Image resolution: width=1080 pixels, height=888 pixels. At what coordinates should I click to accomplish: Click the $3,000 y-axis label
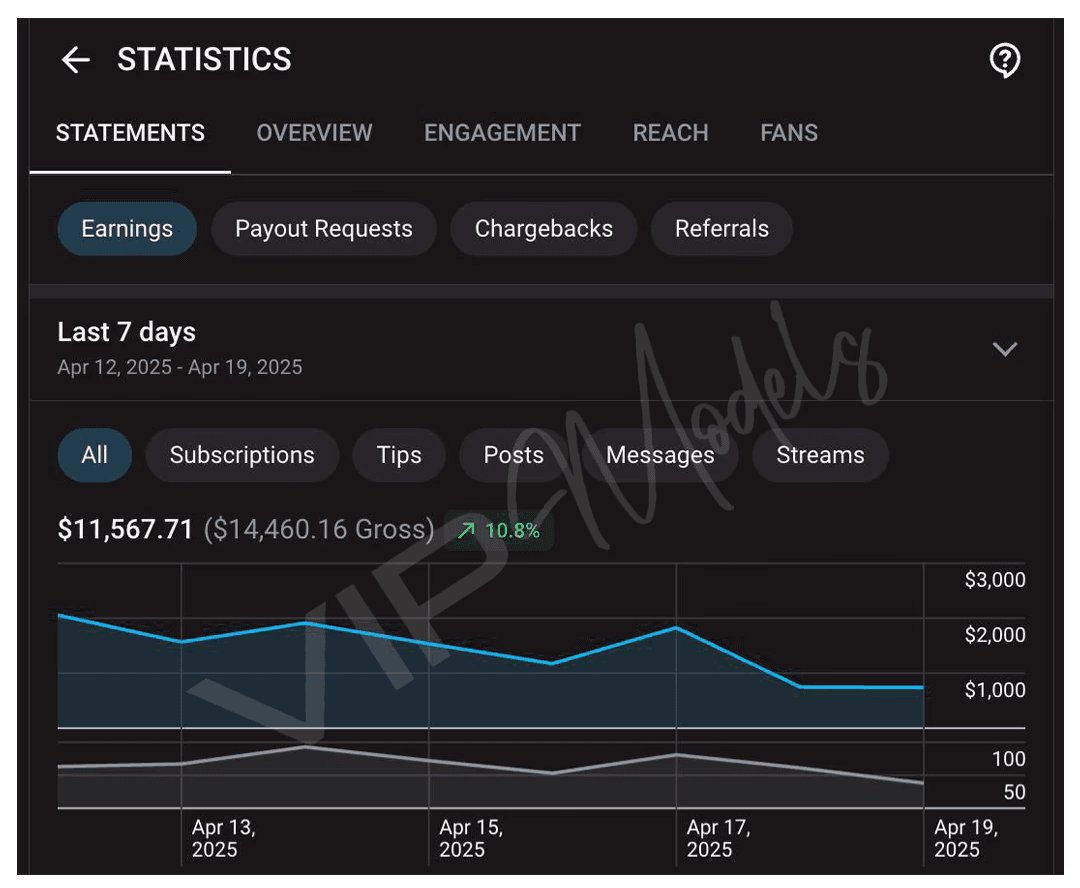(995, 579)
